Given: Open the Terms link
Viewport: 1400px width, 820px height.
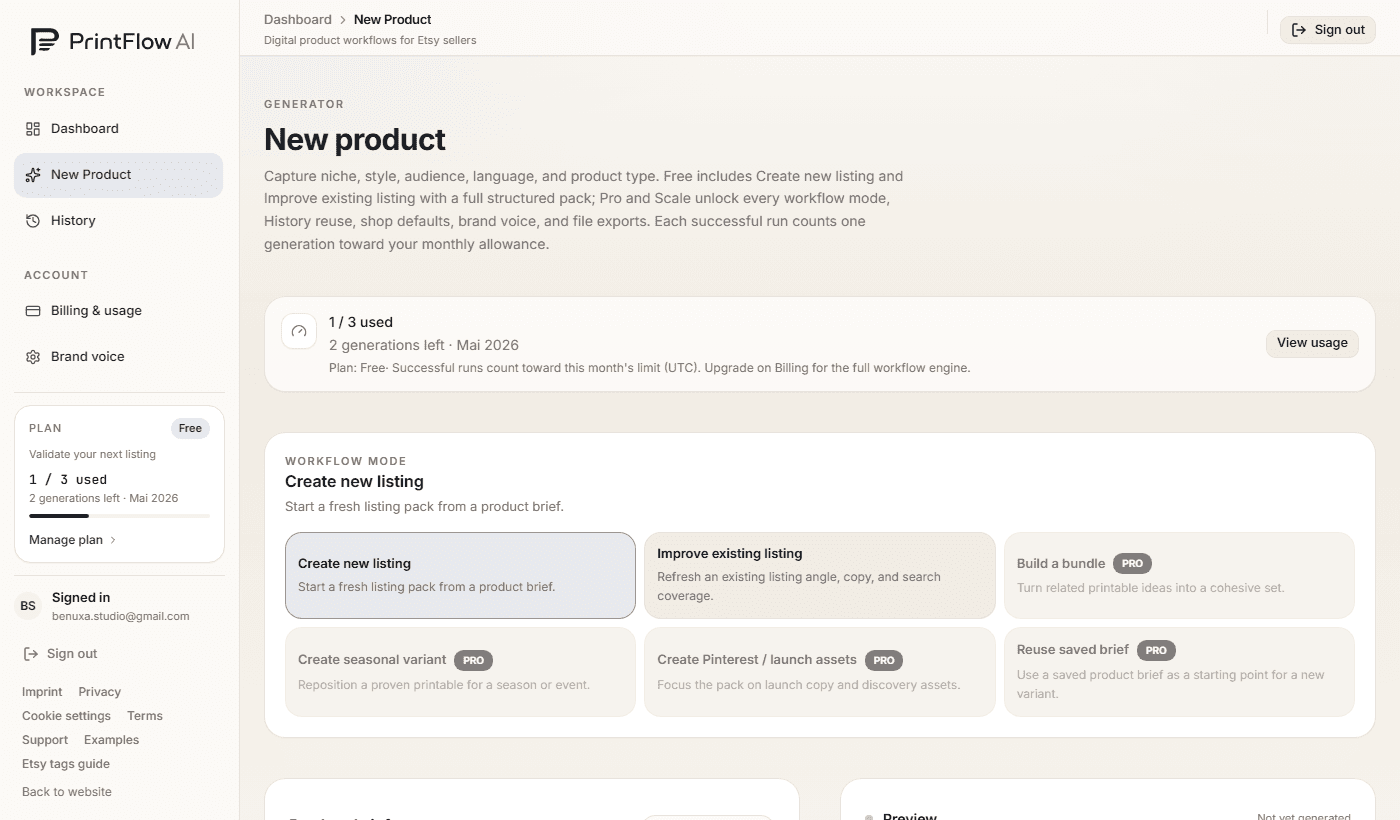Looking at the screenshot, I should tap(145, 716).
